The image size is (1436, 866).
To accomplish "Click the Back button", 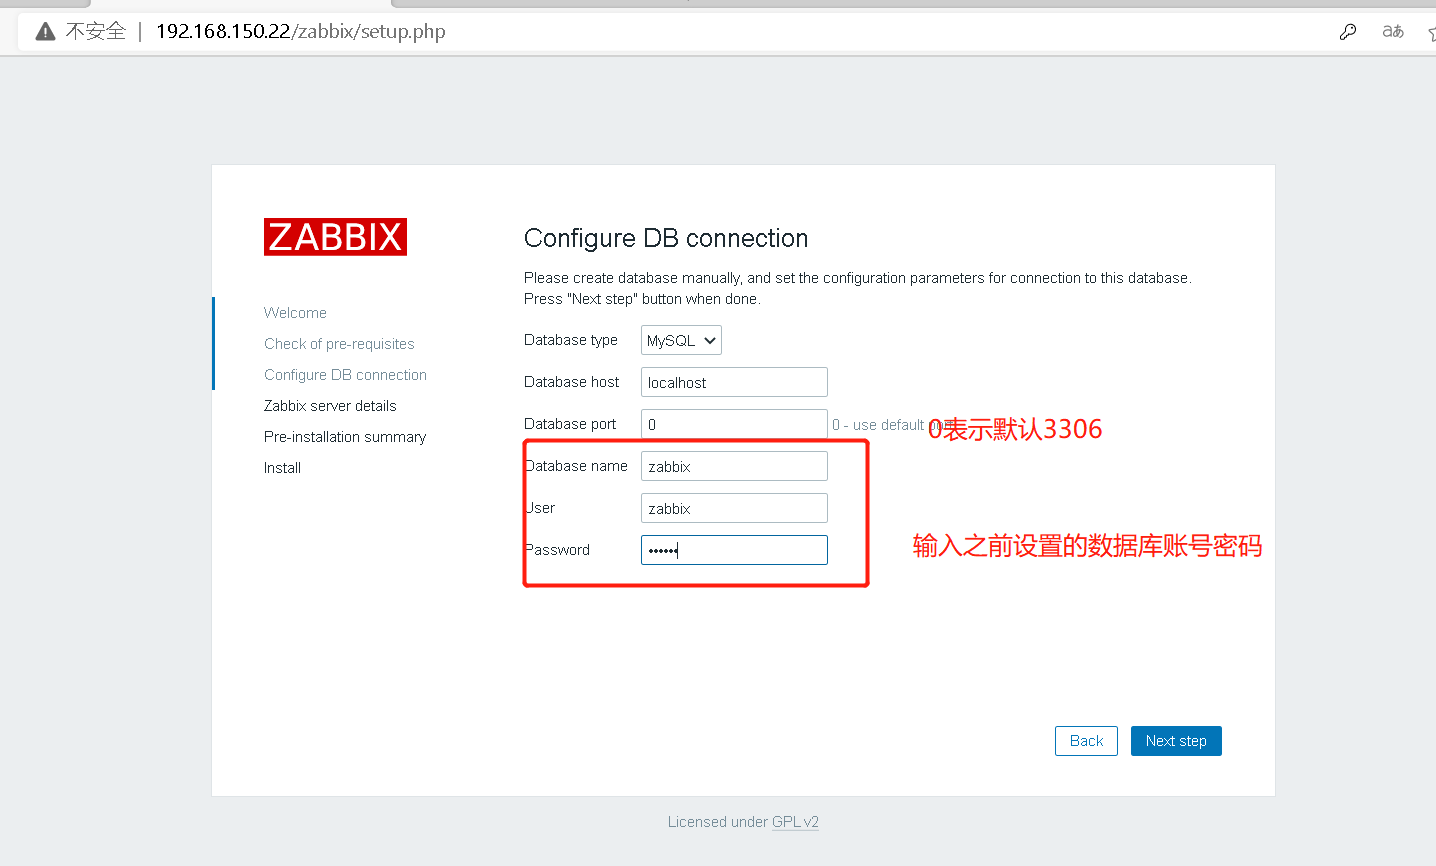I will point(1086,740).
